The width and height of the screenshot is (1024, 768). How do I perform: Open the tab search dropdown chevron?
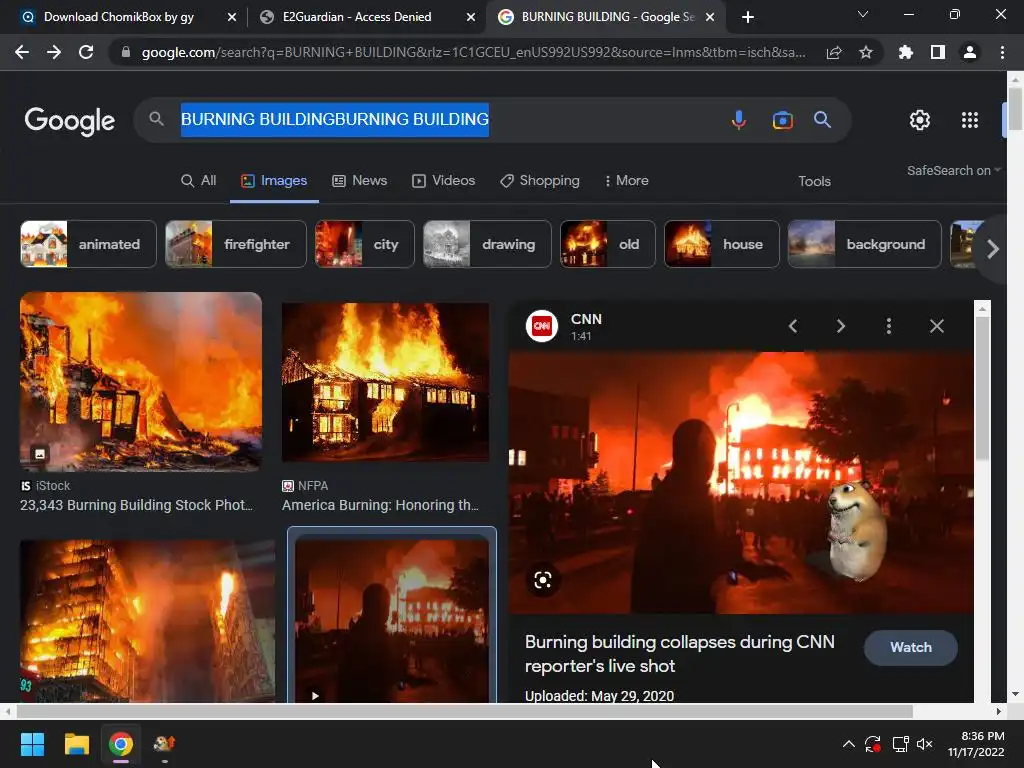point(863,14)
